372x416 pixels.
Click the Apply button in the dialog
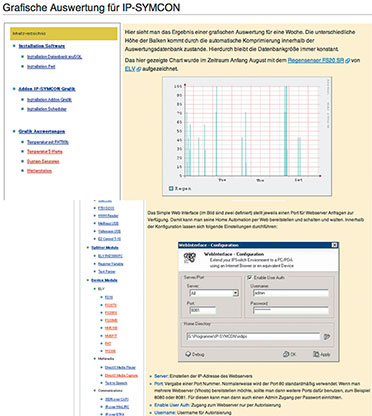click(322, 354)
